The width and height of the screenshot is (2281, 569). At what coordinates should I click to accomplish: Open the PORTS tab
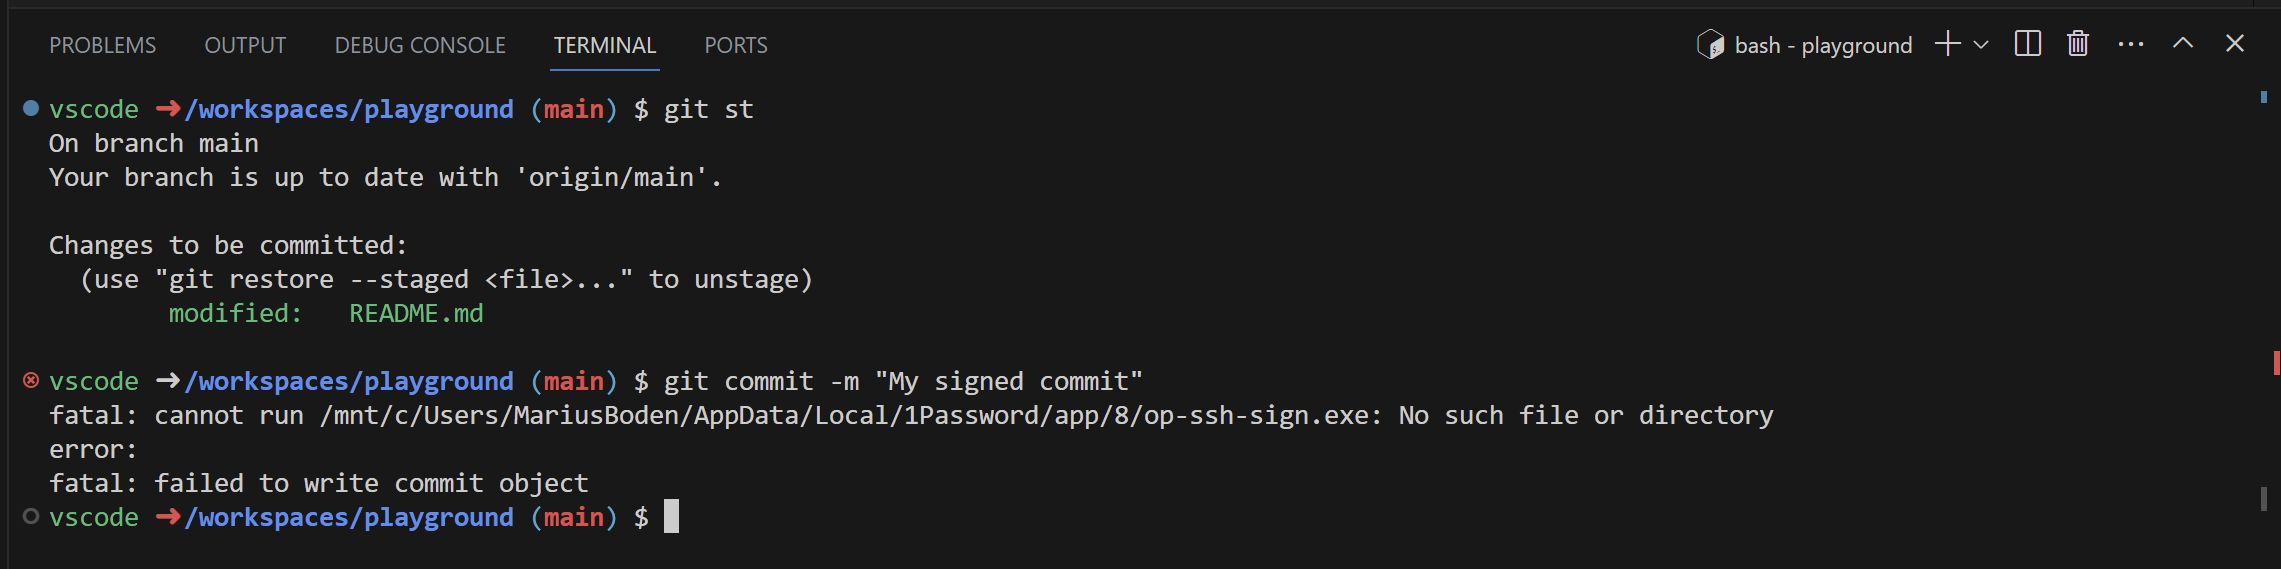[736, 45]
